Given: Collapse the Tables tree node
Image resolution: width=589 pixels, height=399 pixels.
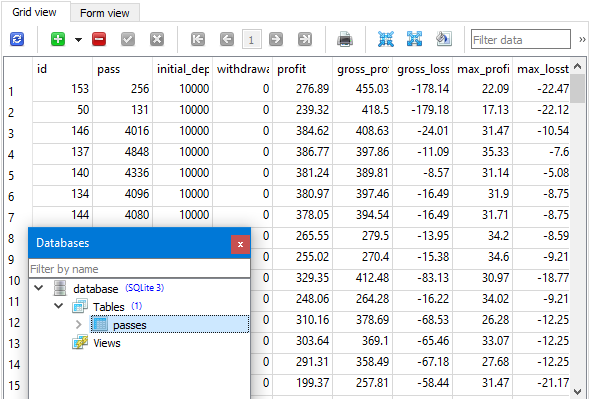Looking at the screenshot, I should pos(59,306).
